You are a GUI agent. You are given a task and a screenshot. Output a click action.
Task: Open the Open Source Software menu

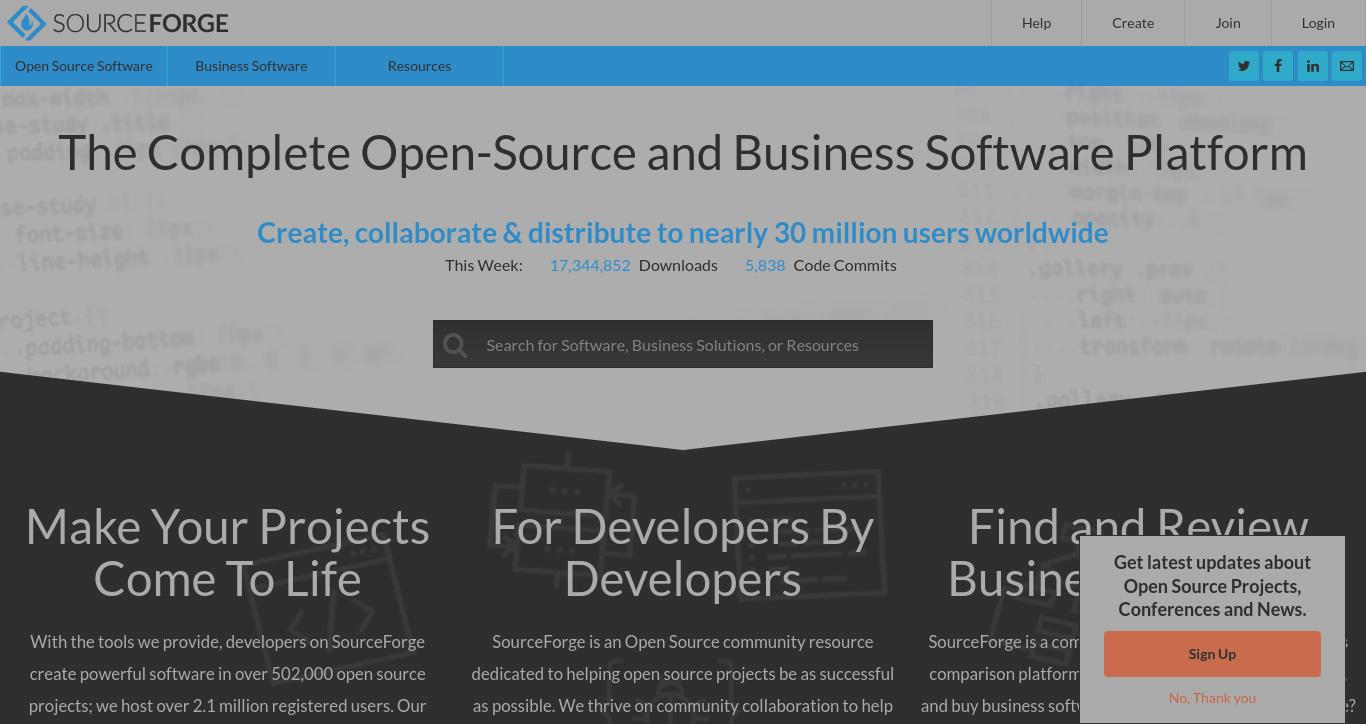(x=84, y=66)
